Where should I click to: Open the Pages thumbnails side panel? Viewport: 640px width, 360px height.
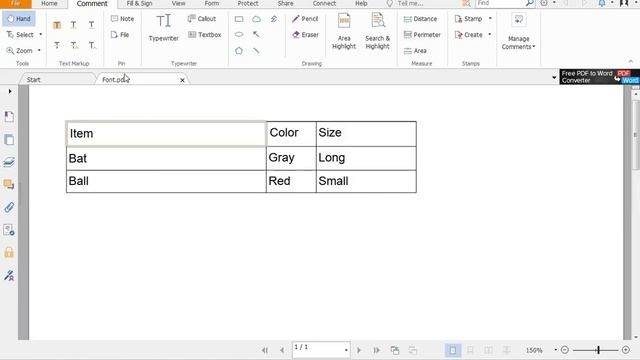pyautogui.click(x=9, y=140)
